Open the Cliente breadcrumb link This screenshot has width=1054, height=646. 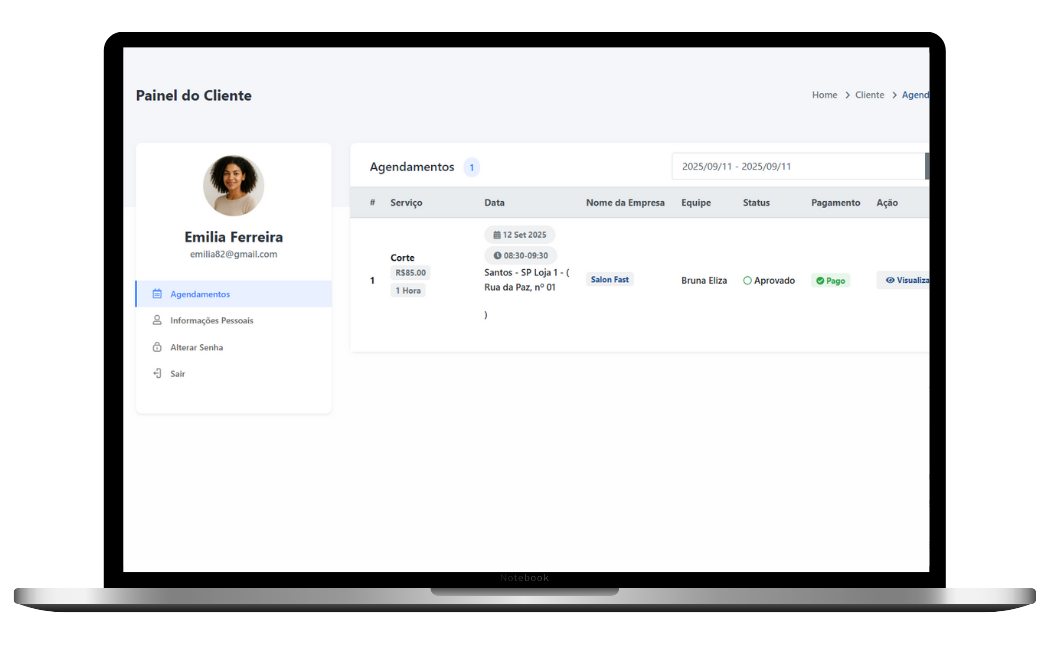point(869,95)
